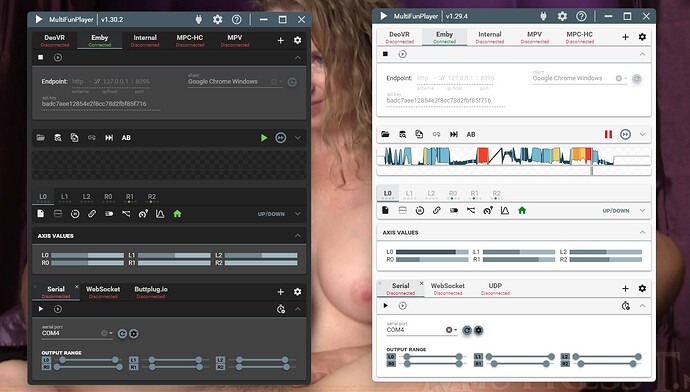Switch to the MPC-HC tab in the dark window
Image resolution: width=690 pixels, height=392 pixels.
click(x=190, y=40)
